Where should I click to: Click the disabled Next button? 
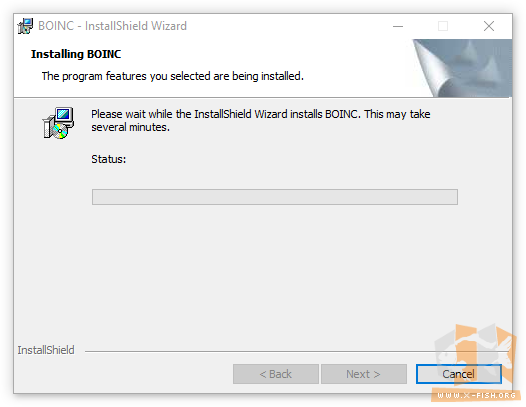coord(364,374)
